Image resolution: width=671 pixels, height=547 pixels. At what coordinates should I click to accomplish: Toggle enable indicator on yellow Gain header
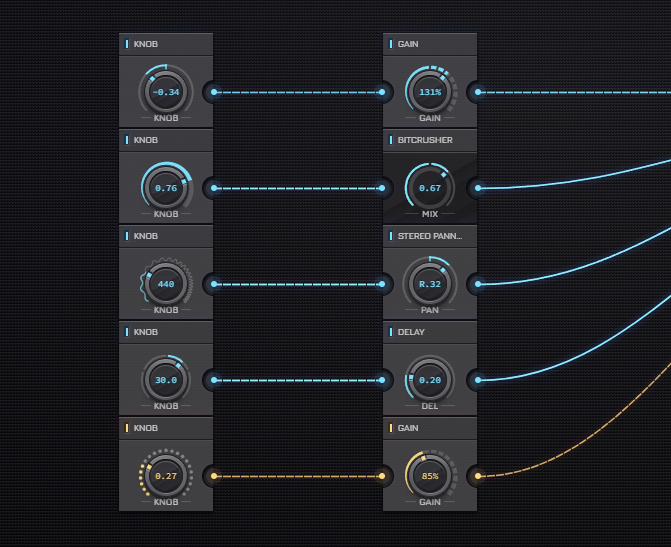(391, 428)
